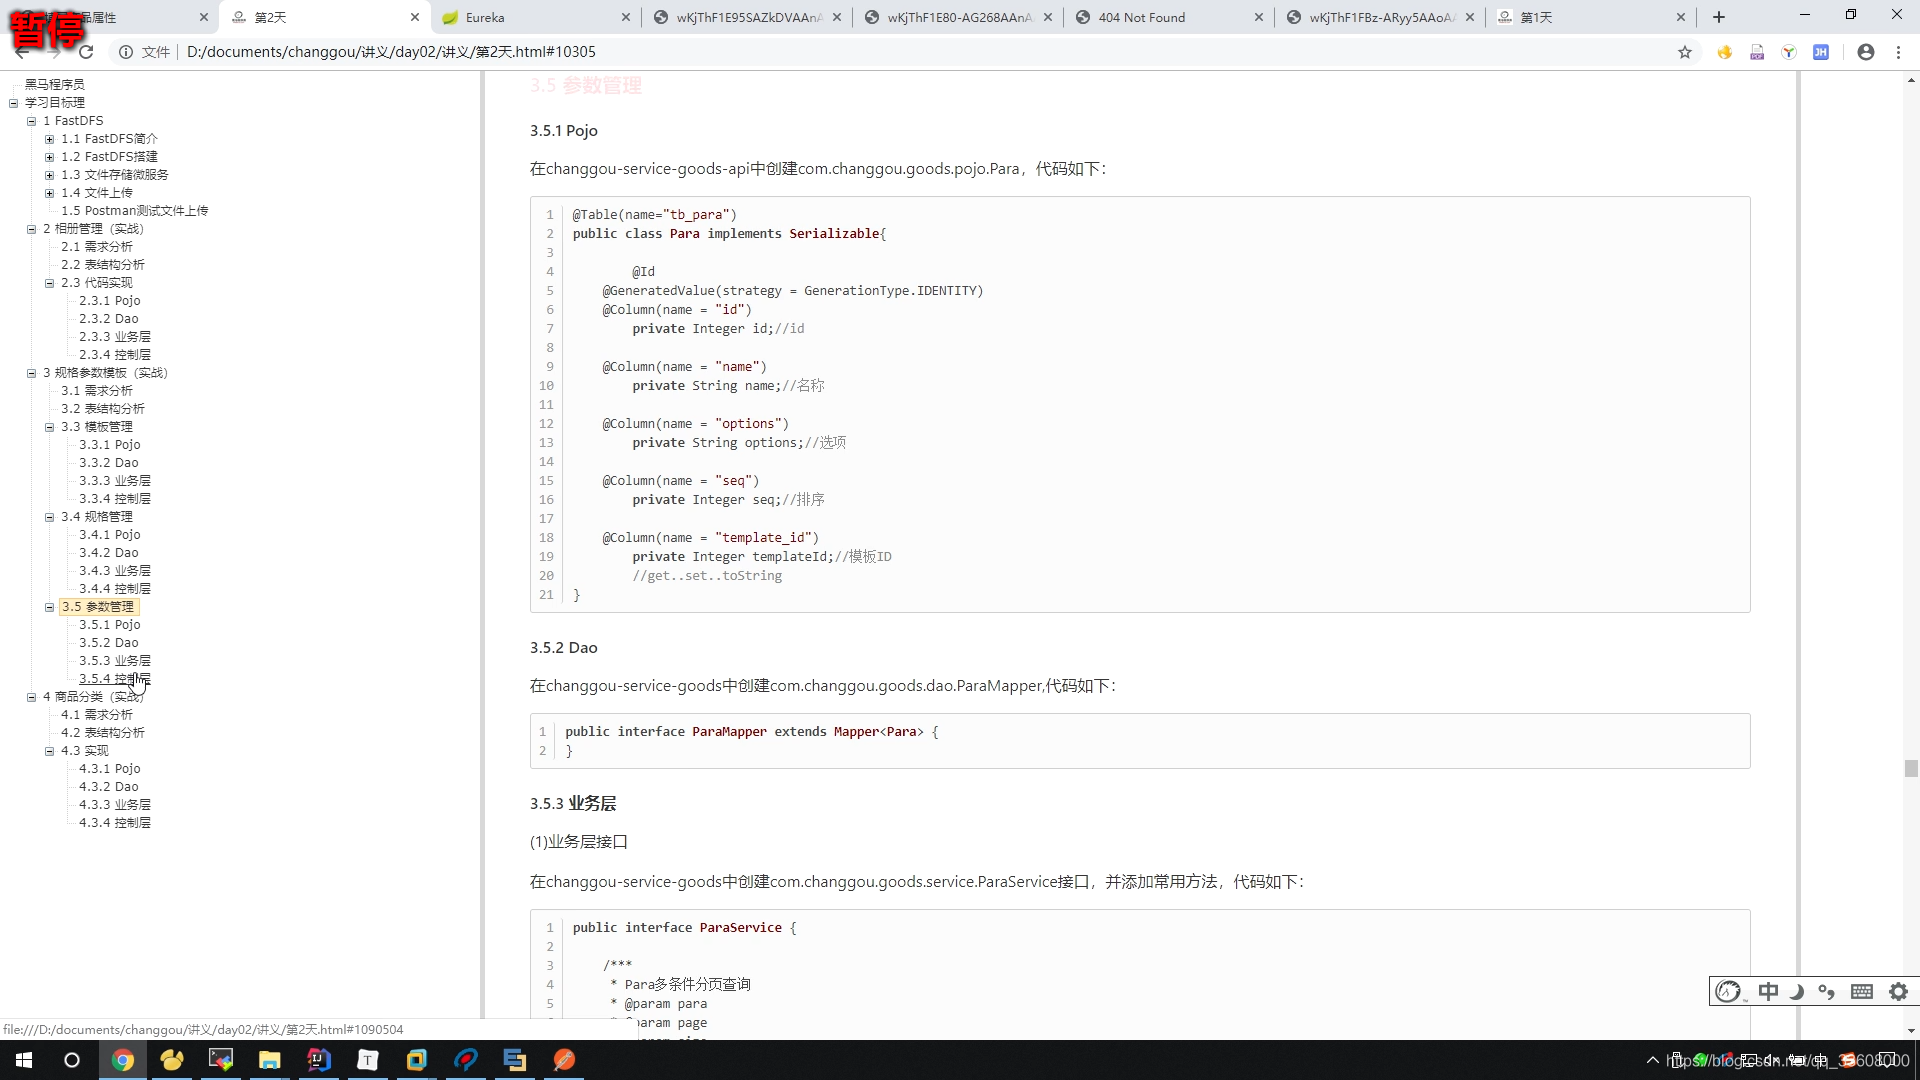1920x1080 pixels.
Task: Switch to the wKjThF1FBz-ARyy5AAoA tab
Action: click(x=1380, y=17)
